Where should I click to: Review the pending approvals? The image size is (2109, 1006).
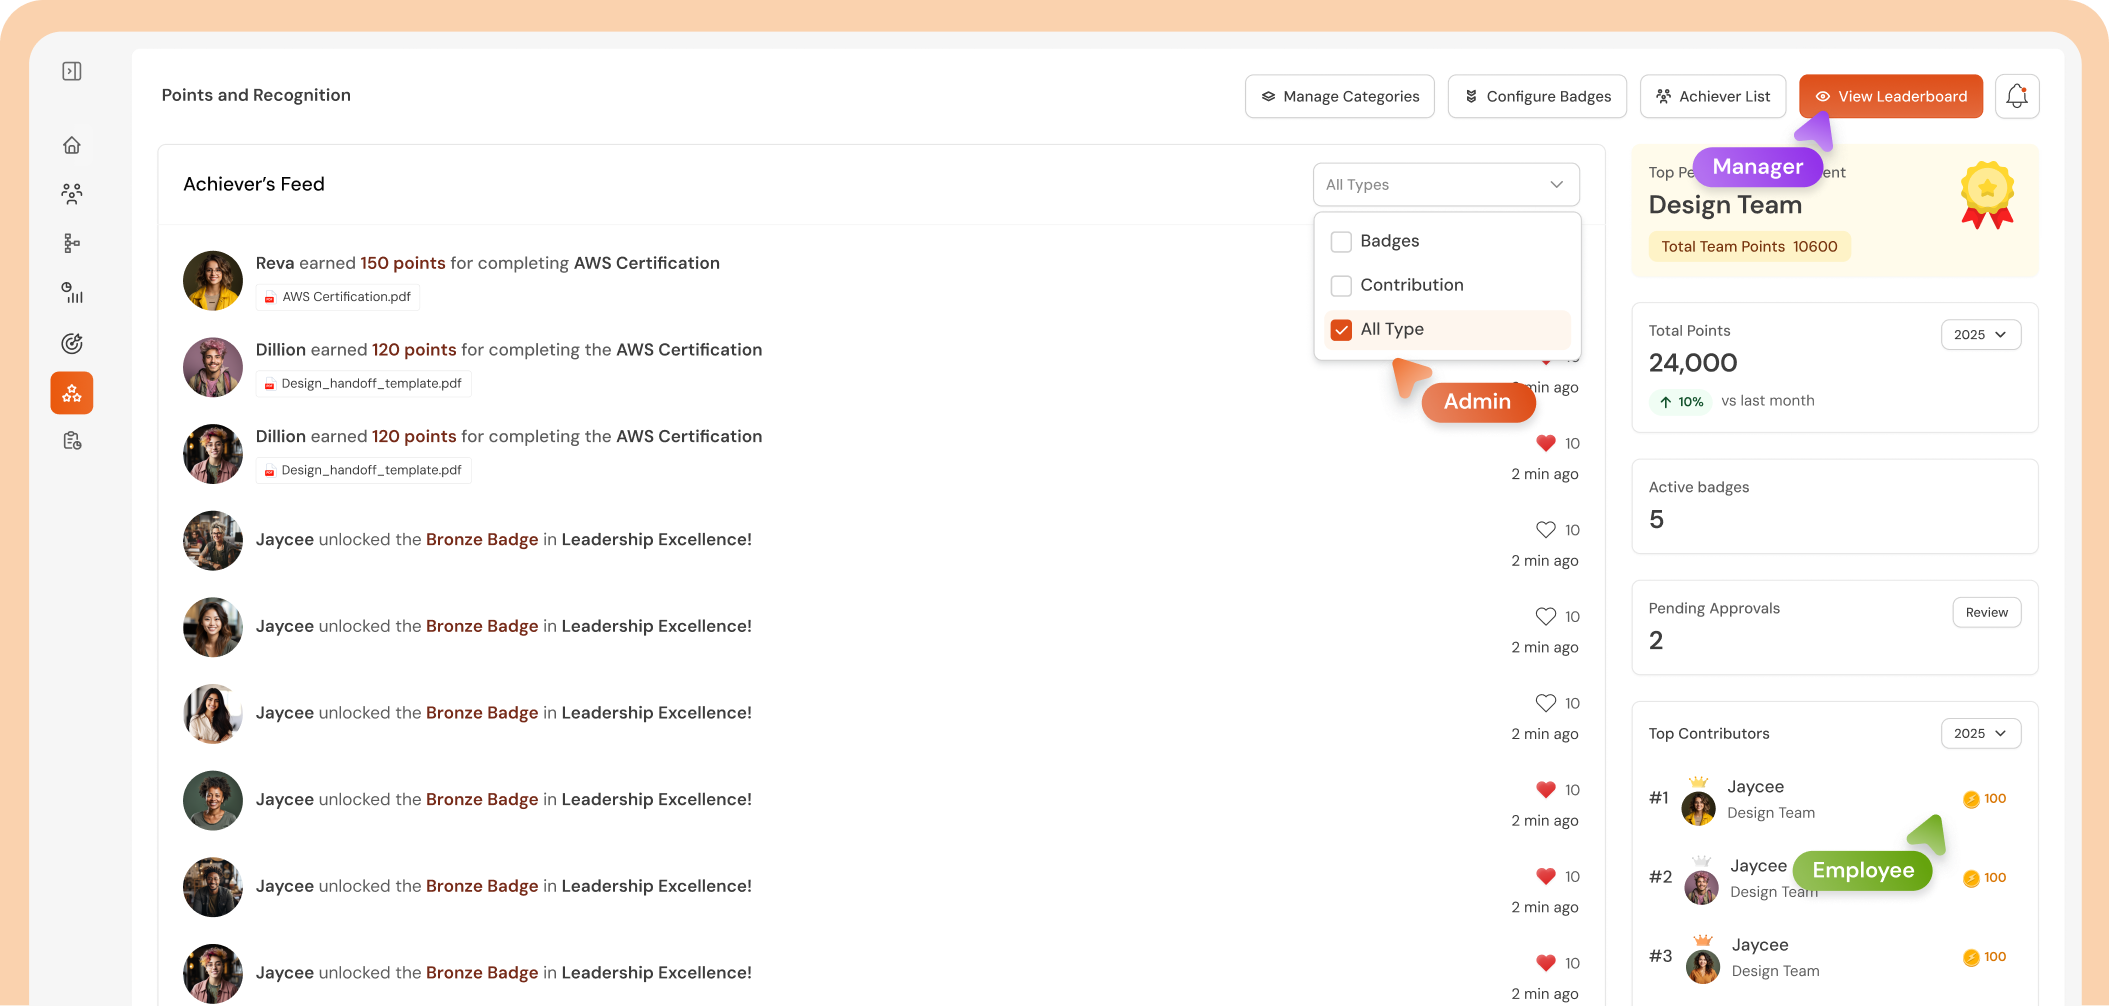click(x=1986, y=613)
